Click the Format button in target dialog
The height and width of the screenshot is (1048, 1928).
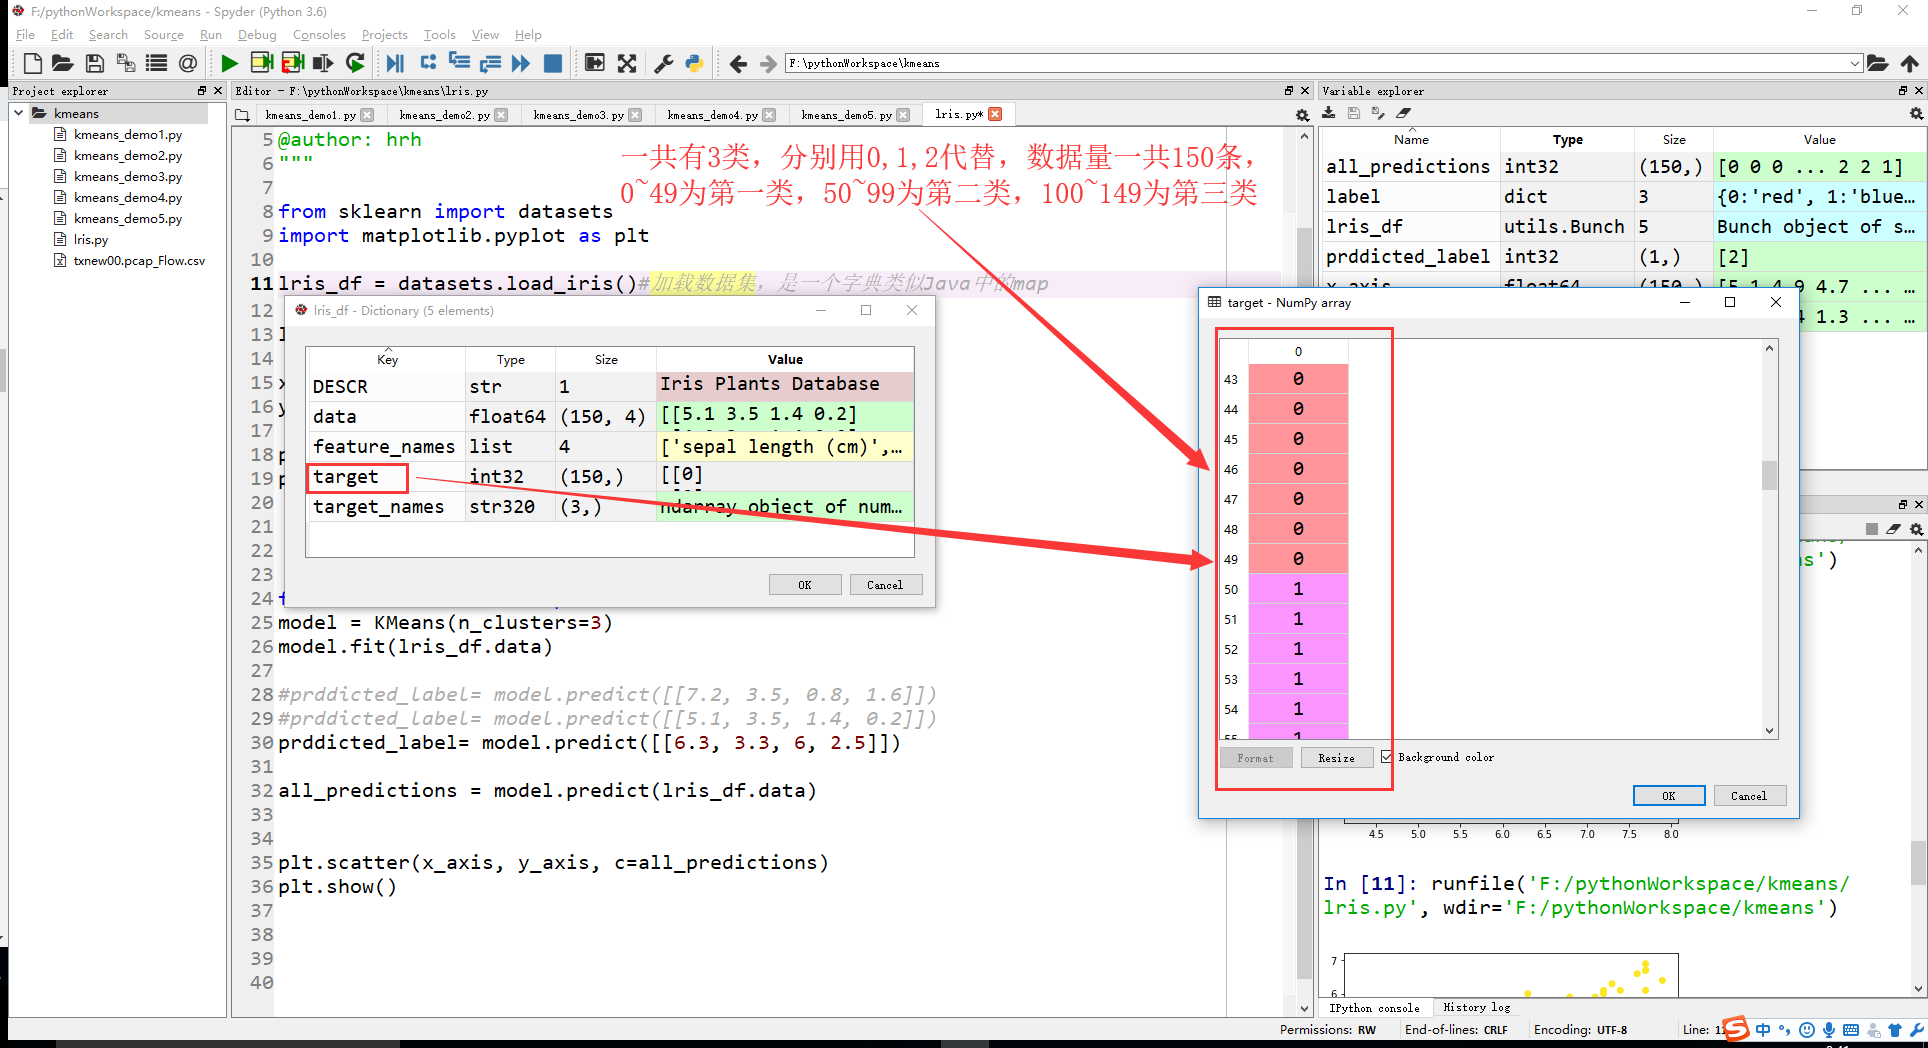[x=1256, y=757]
